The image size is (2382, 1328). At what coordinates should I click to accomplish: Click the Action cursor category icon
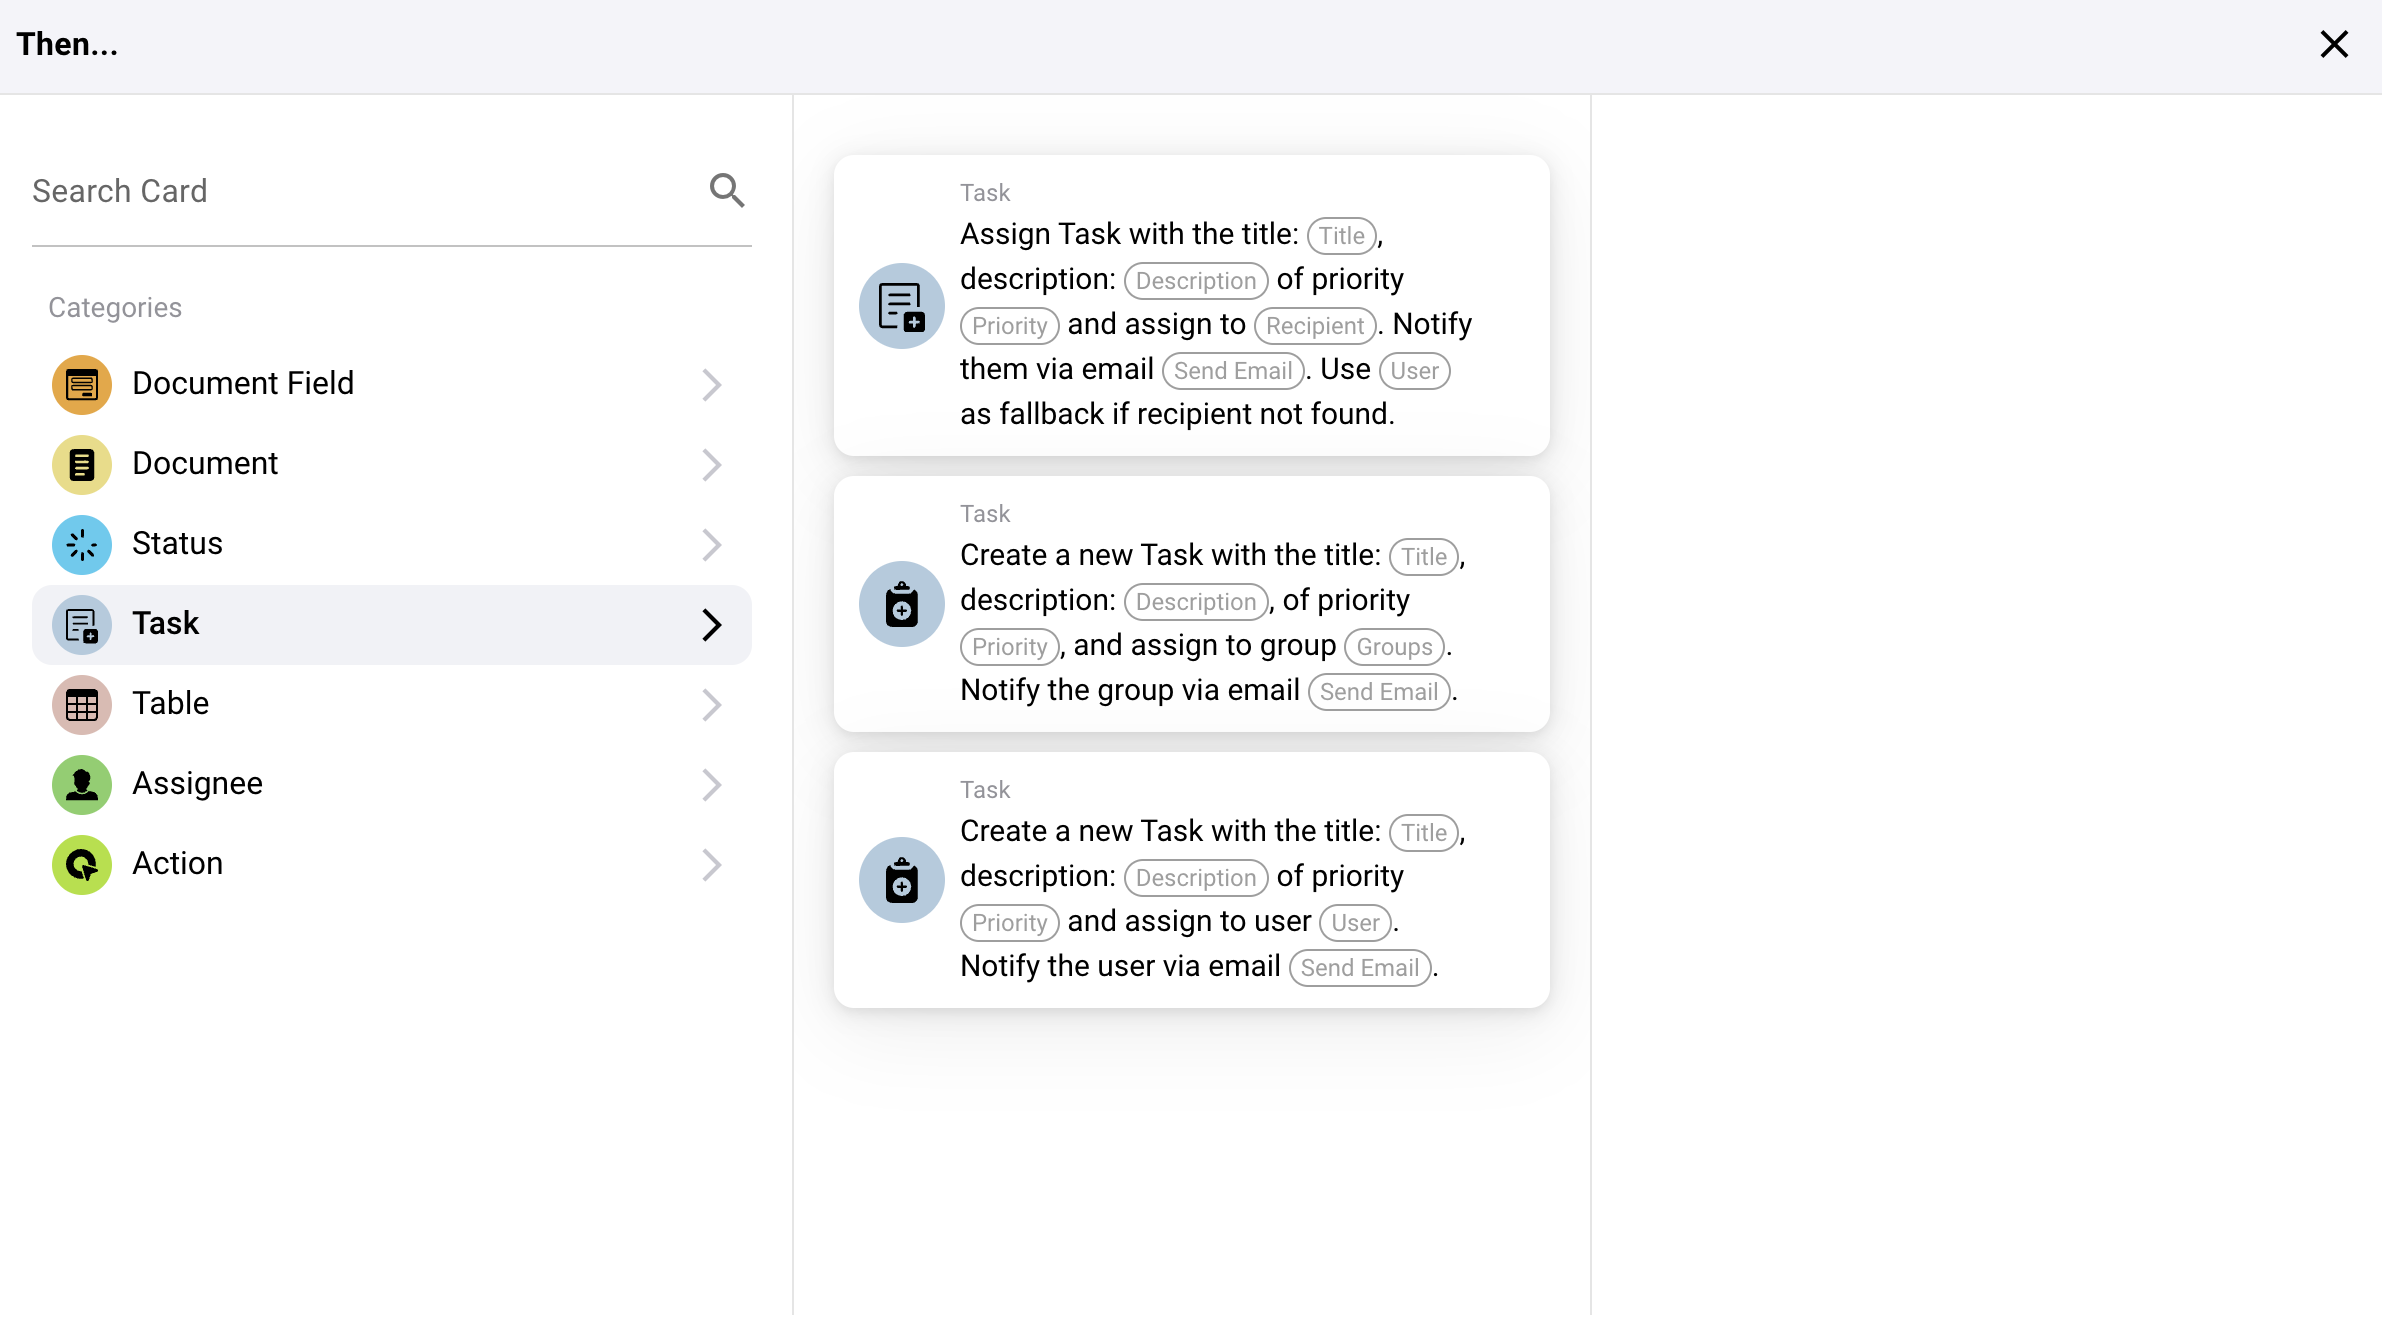tap(81, 865)
